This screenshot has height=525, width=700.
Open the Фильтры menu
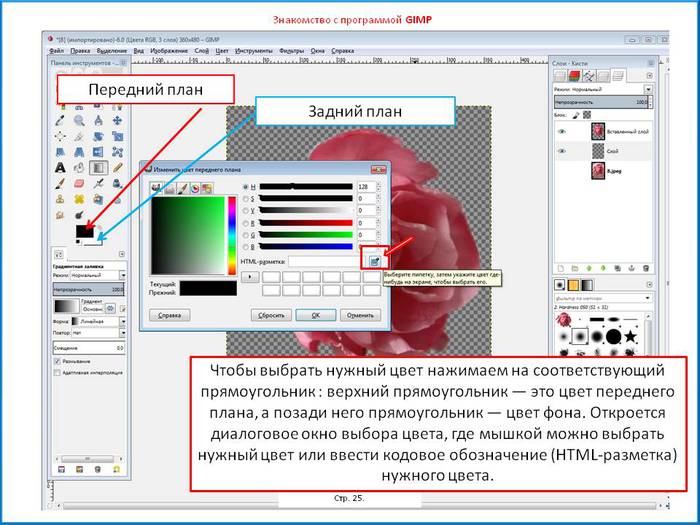[292, 51]
